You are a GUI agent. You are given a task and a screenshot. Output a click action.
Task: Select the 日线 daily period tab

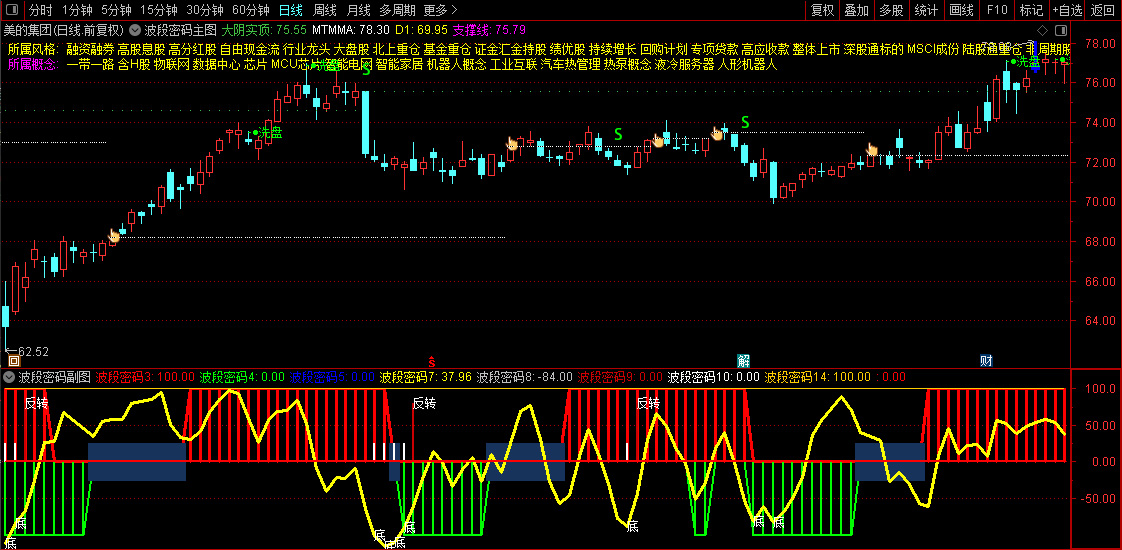pyautogui.click(x=291, y=10)
